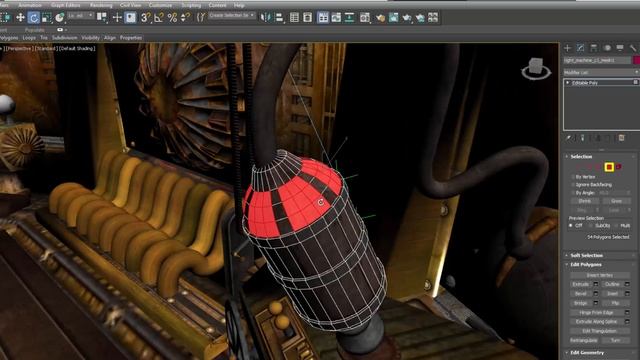
Task: Open Extrude settings box
Action: coord(596,284)
